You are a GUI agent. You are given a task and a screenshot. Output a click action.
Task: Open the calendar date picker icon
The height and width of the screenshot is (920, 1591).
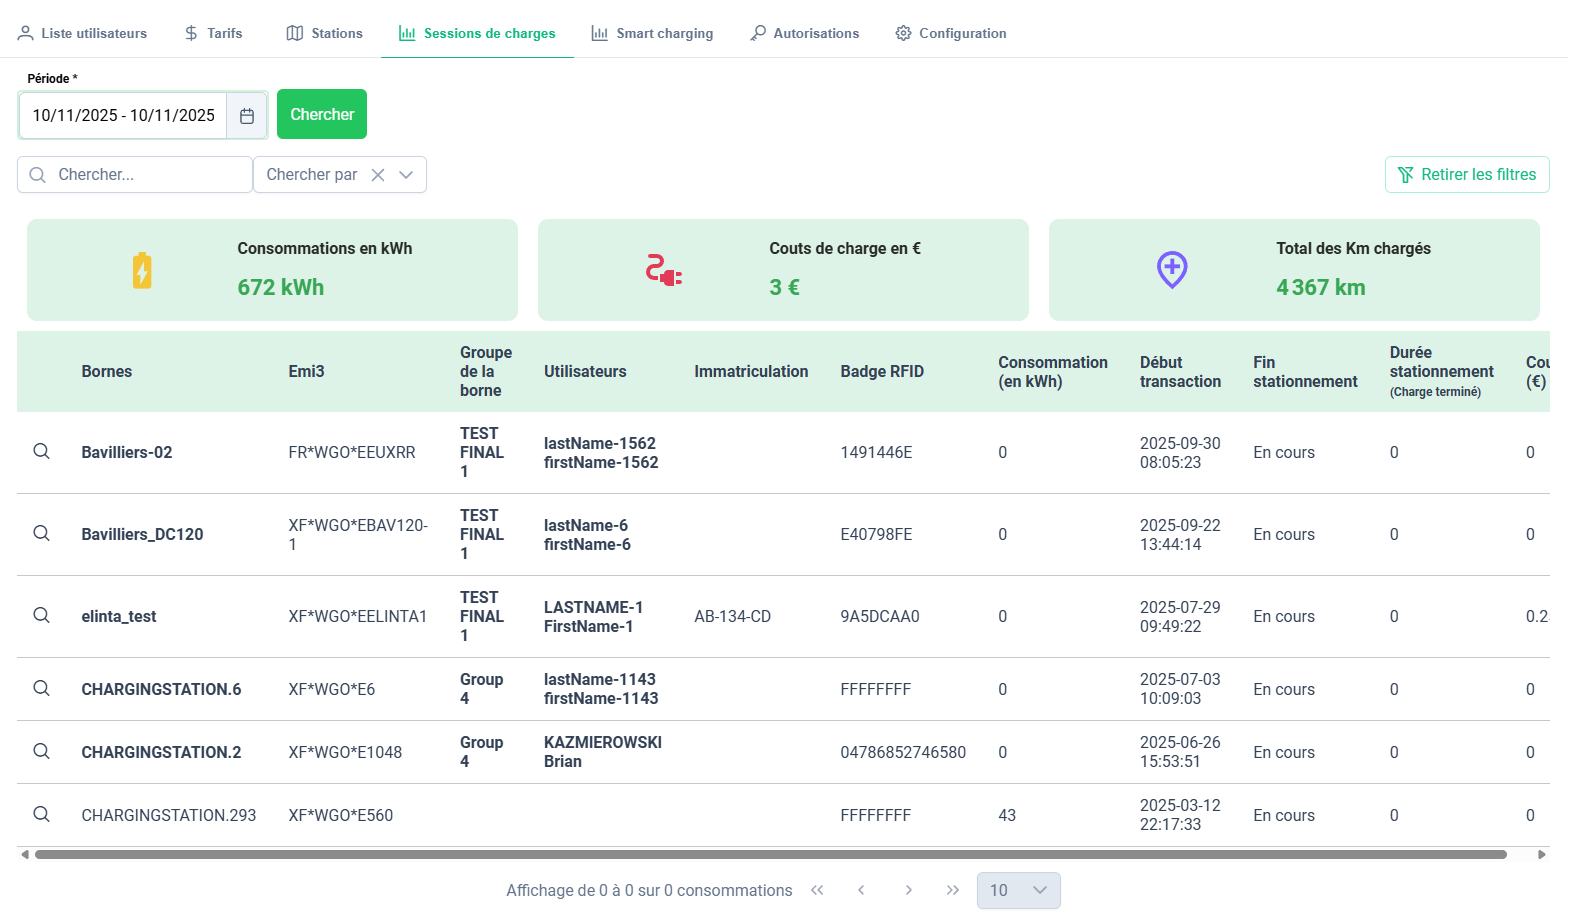[x=247, y=116]
